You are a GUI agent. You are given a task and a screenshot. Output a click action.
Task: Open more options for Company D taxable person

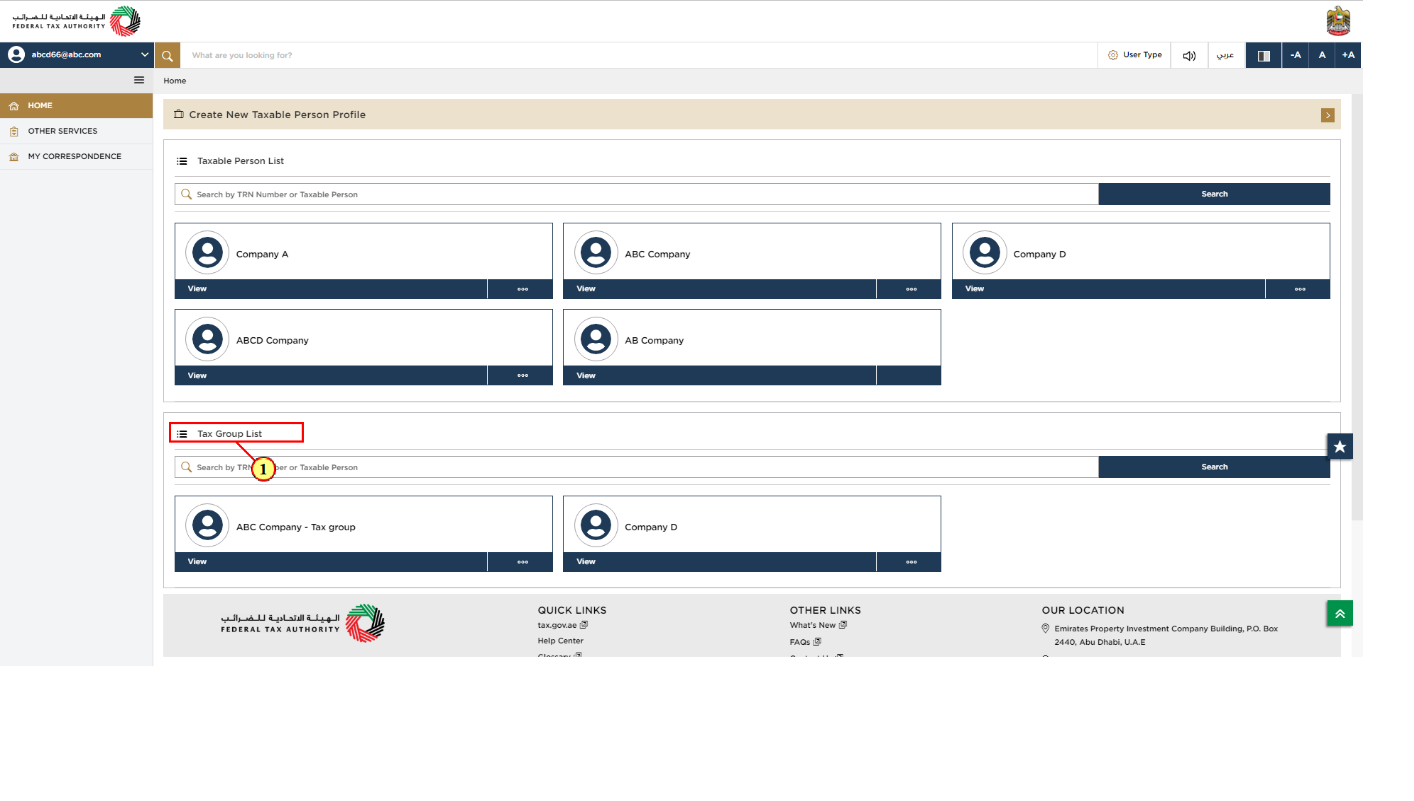pos(1298,289)
